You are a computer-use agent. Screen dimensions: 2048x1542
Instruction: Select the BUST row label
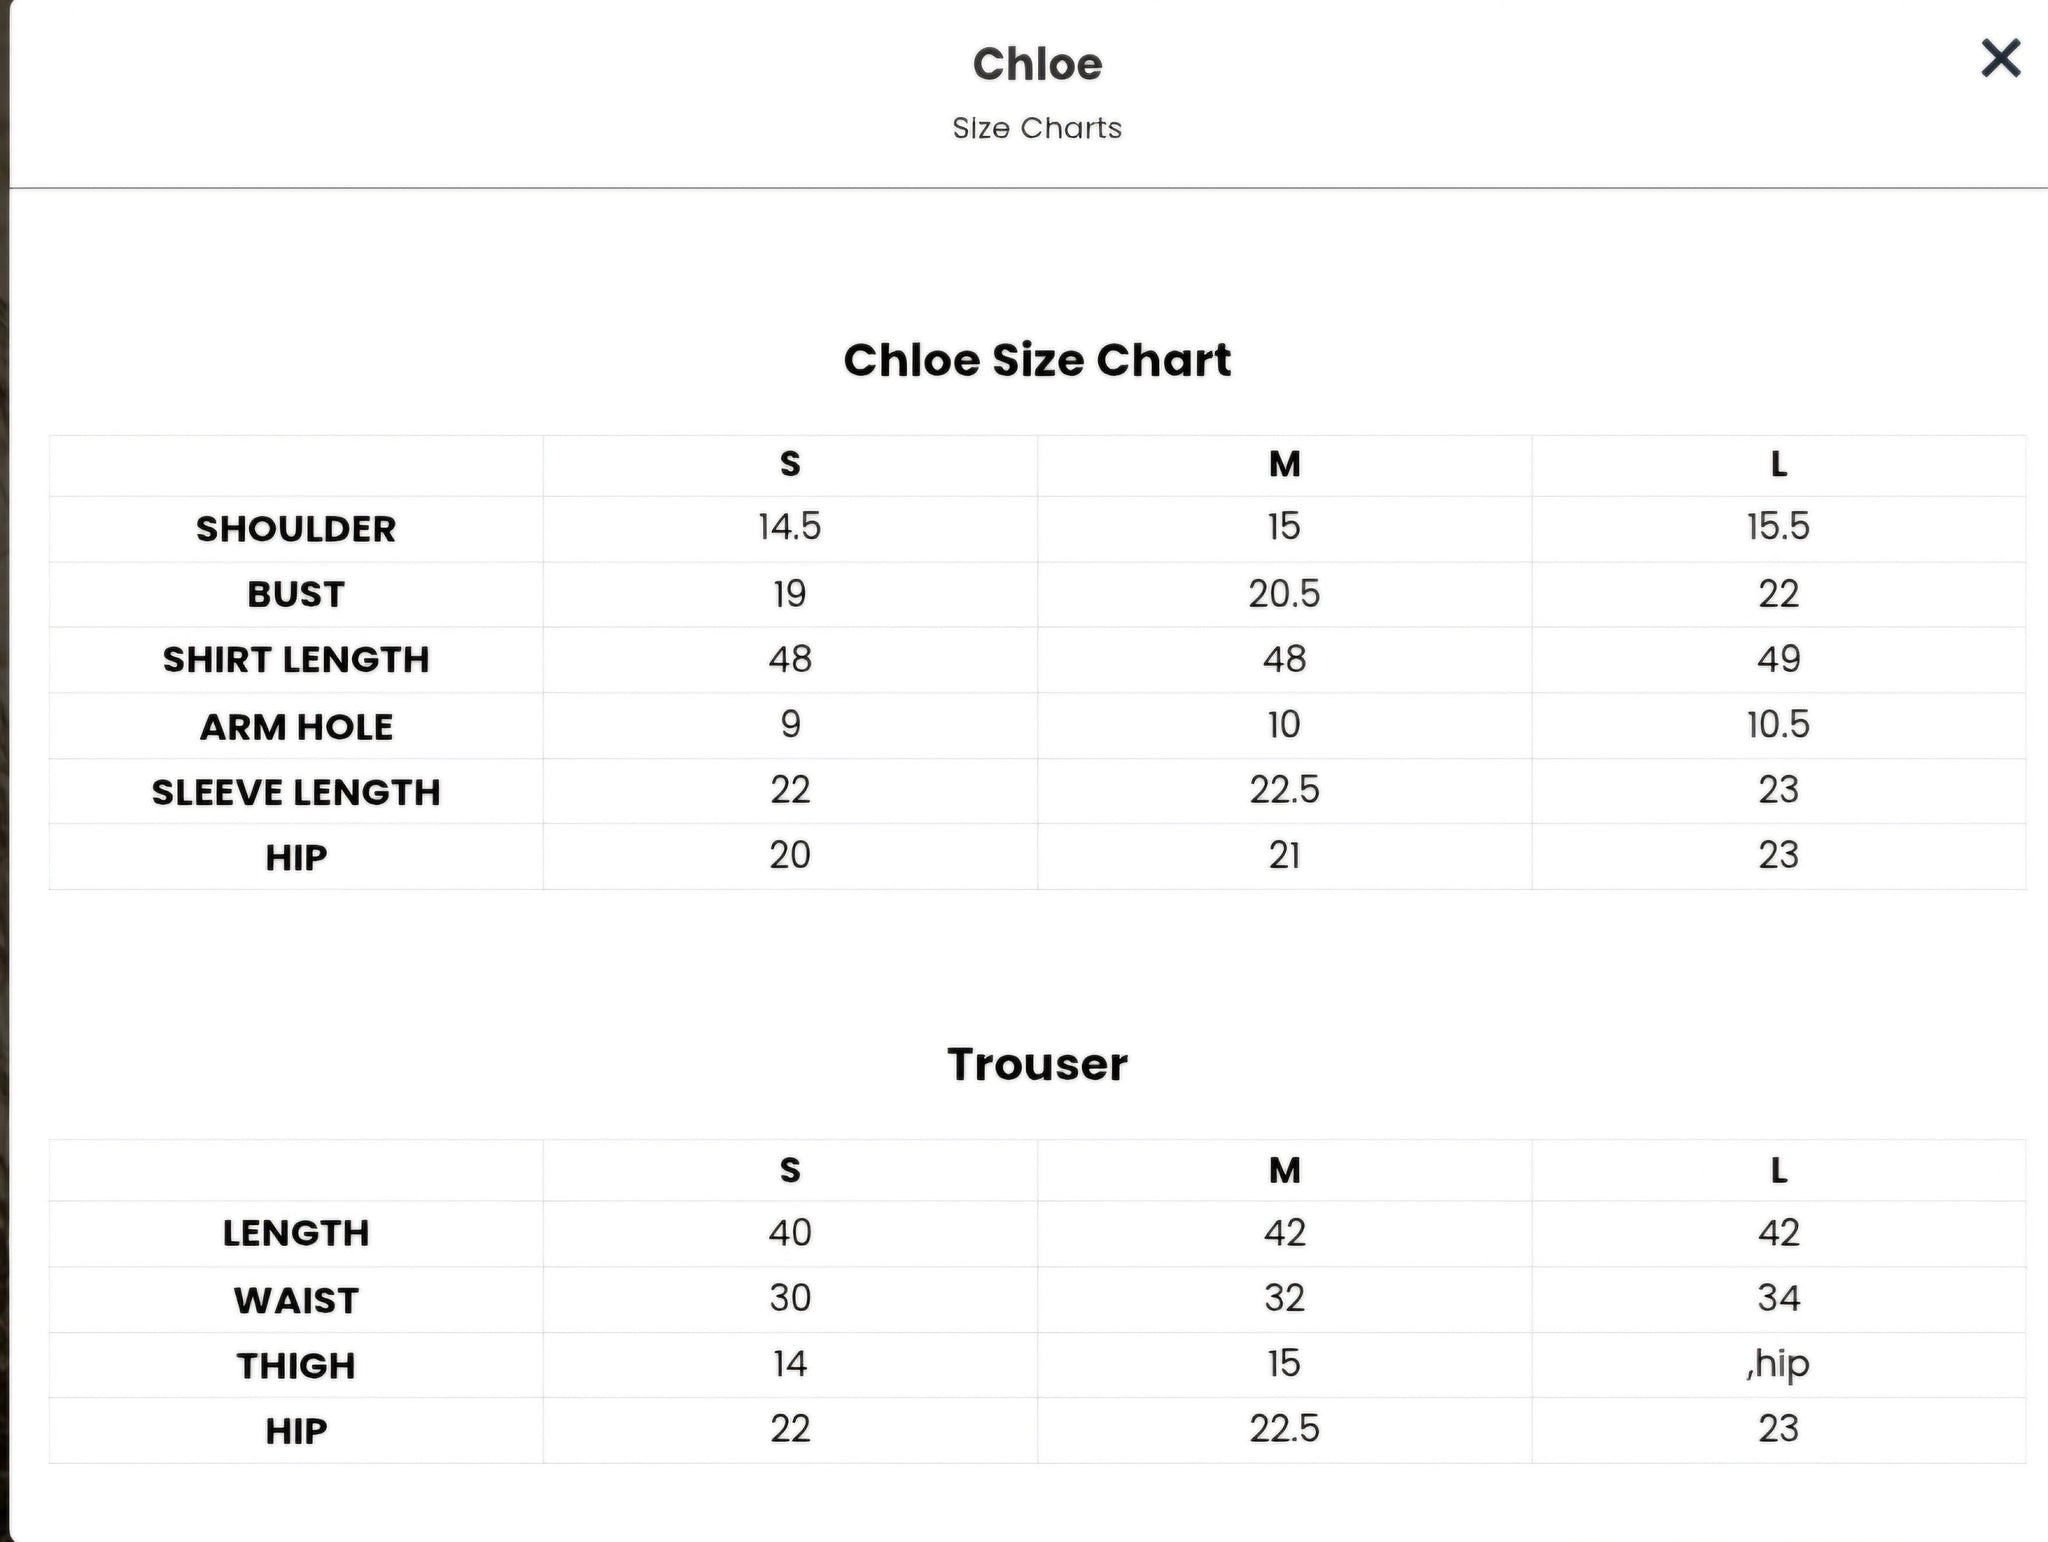(296, 594)
